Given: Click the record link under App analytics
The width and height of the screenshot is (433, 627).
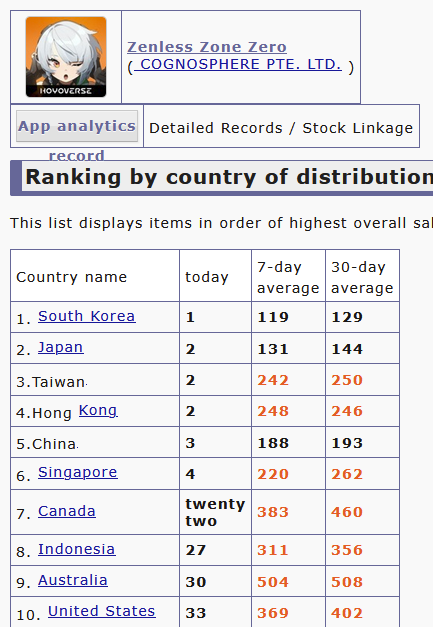Looking at the screenshot, I should pos(77,155).
